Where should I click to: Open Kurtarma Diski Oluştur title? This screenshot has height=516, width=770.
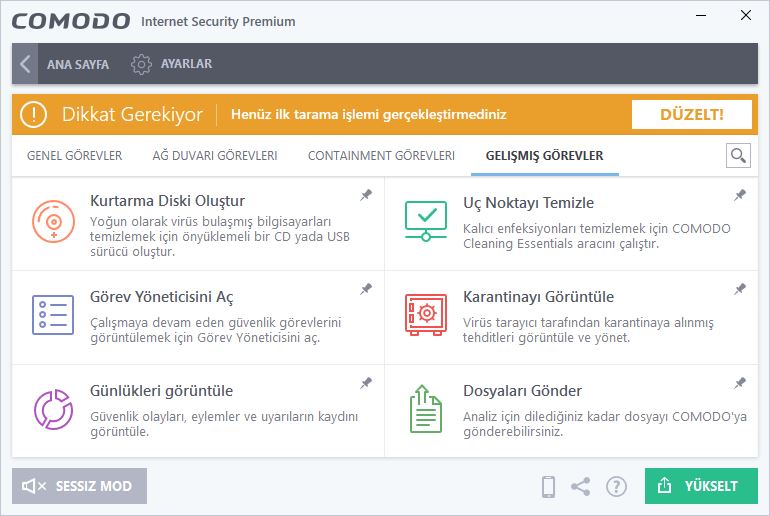pyautogui.click(x=167, y=201)
